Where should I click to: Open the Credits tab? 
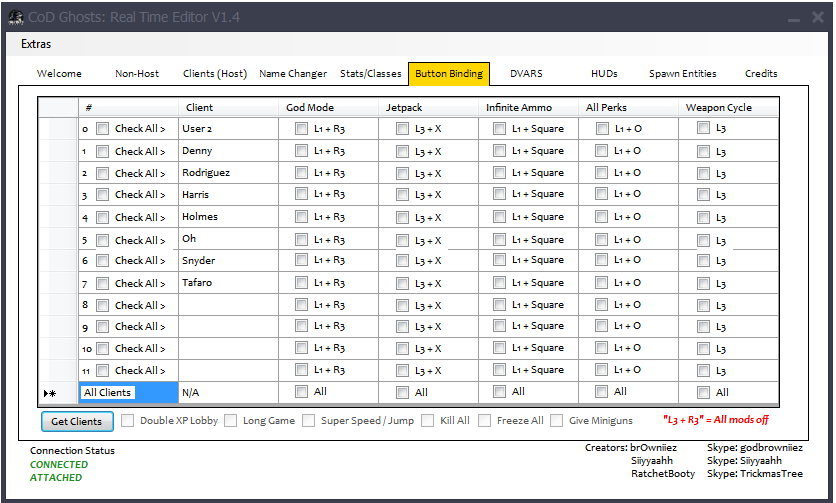coord(761,74)
